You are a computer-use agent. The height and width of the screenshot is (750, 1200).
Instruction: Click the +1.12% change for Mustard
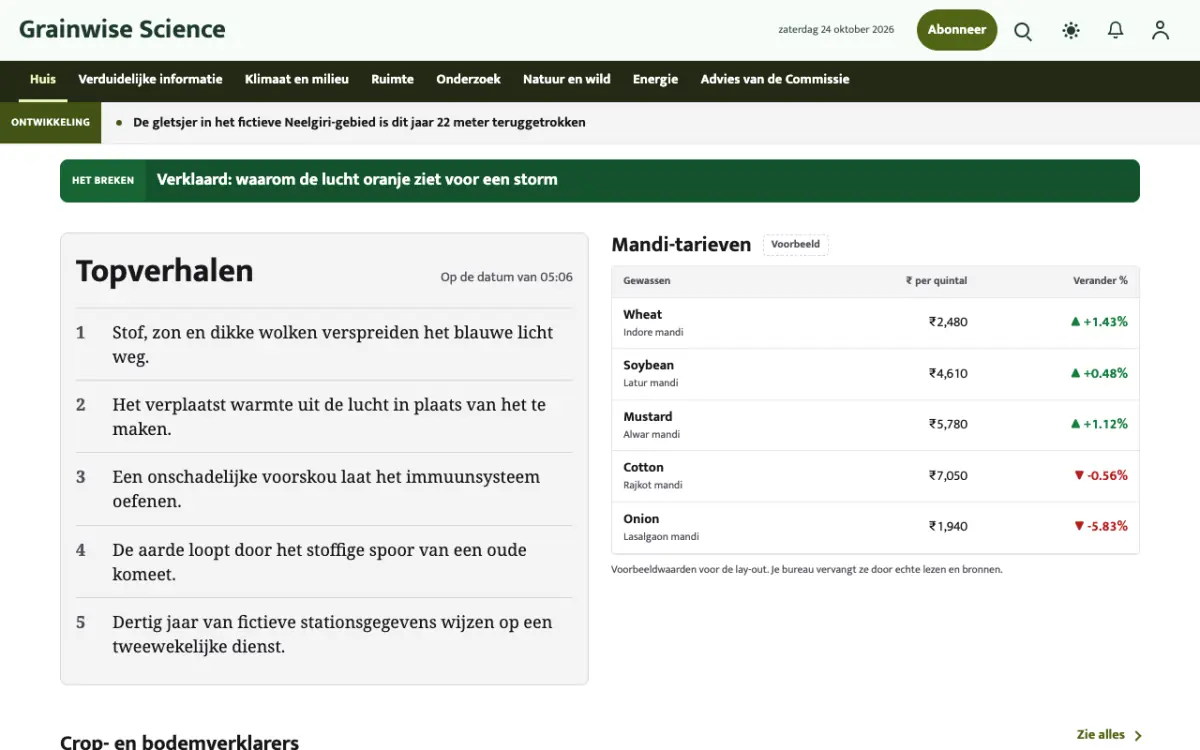[1099, 424]
